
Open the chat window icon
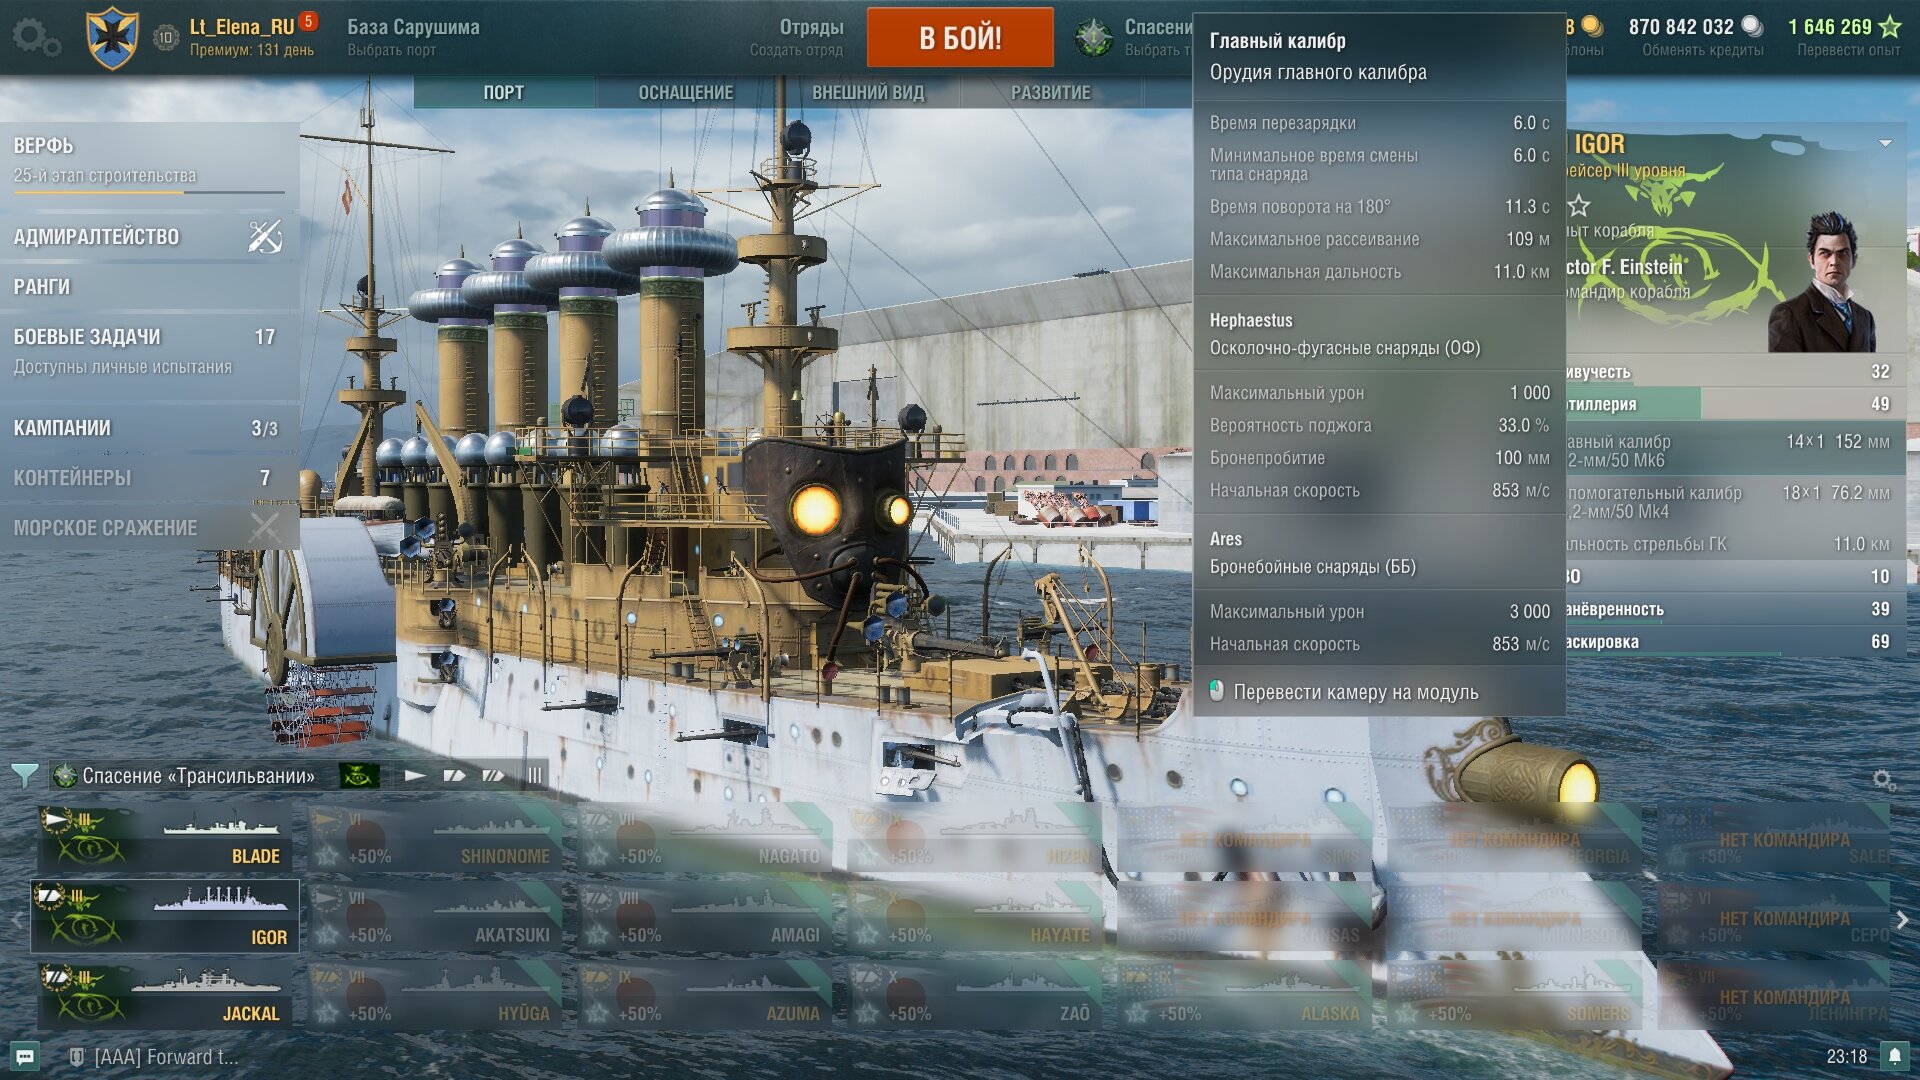click(x=25, y=1056)
